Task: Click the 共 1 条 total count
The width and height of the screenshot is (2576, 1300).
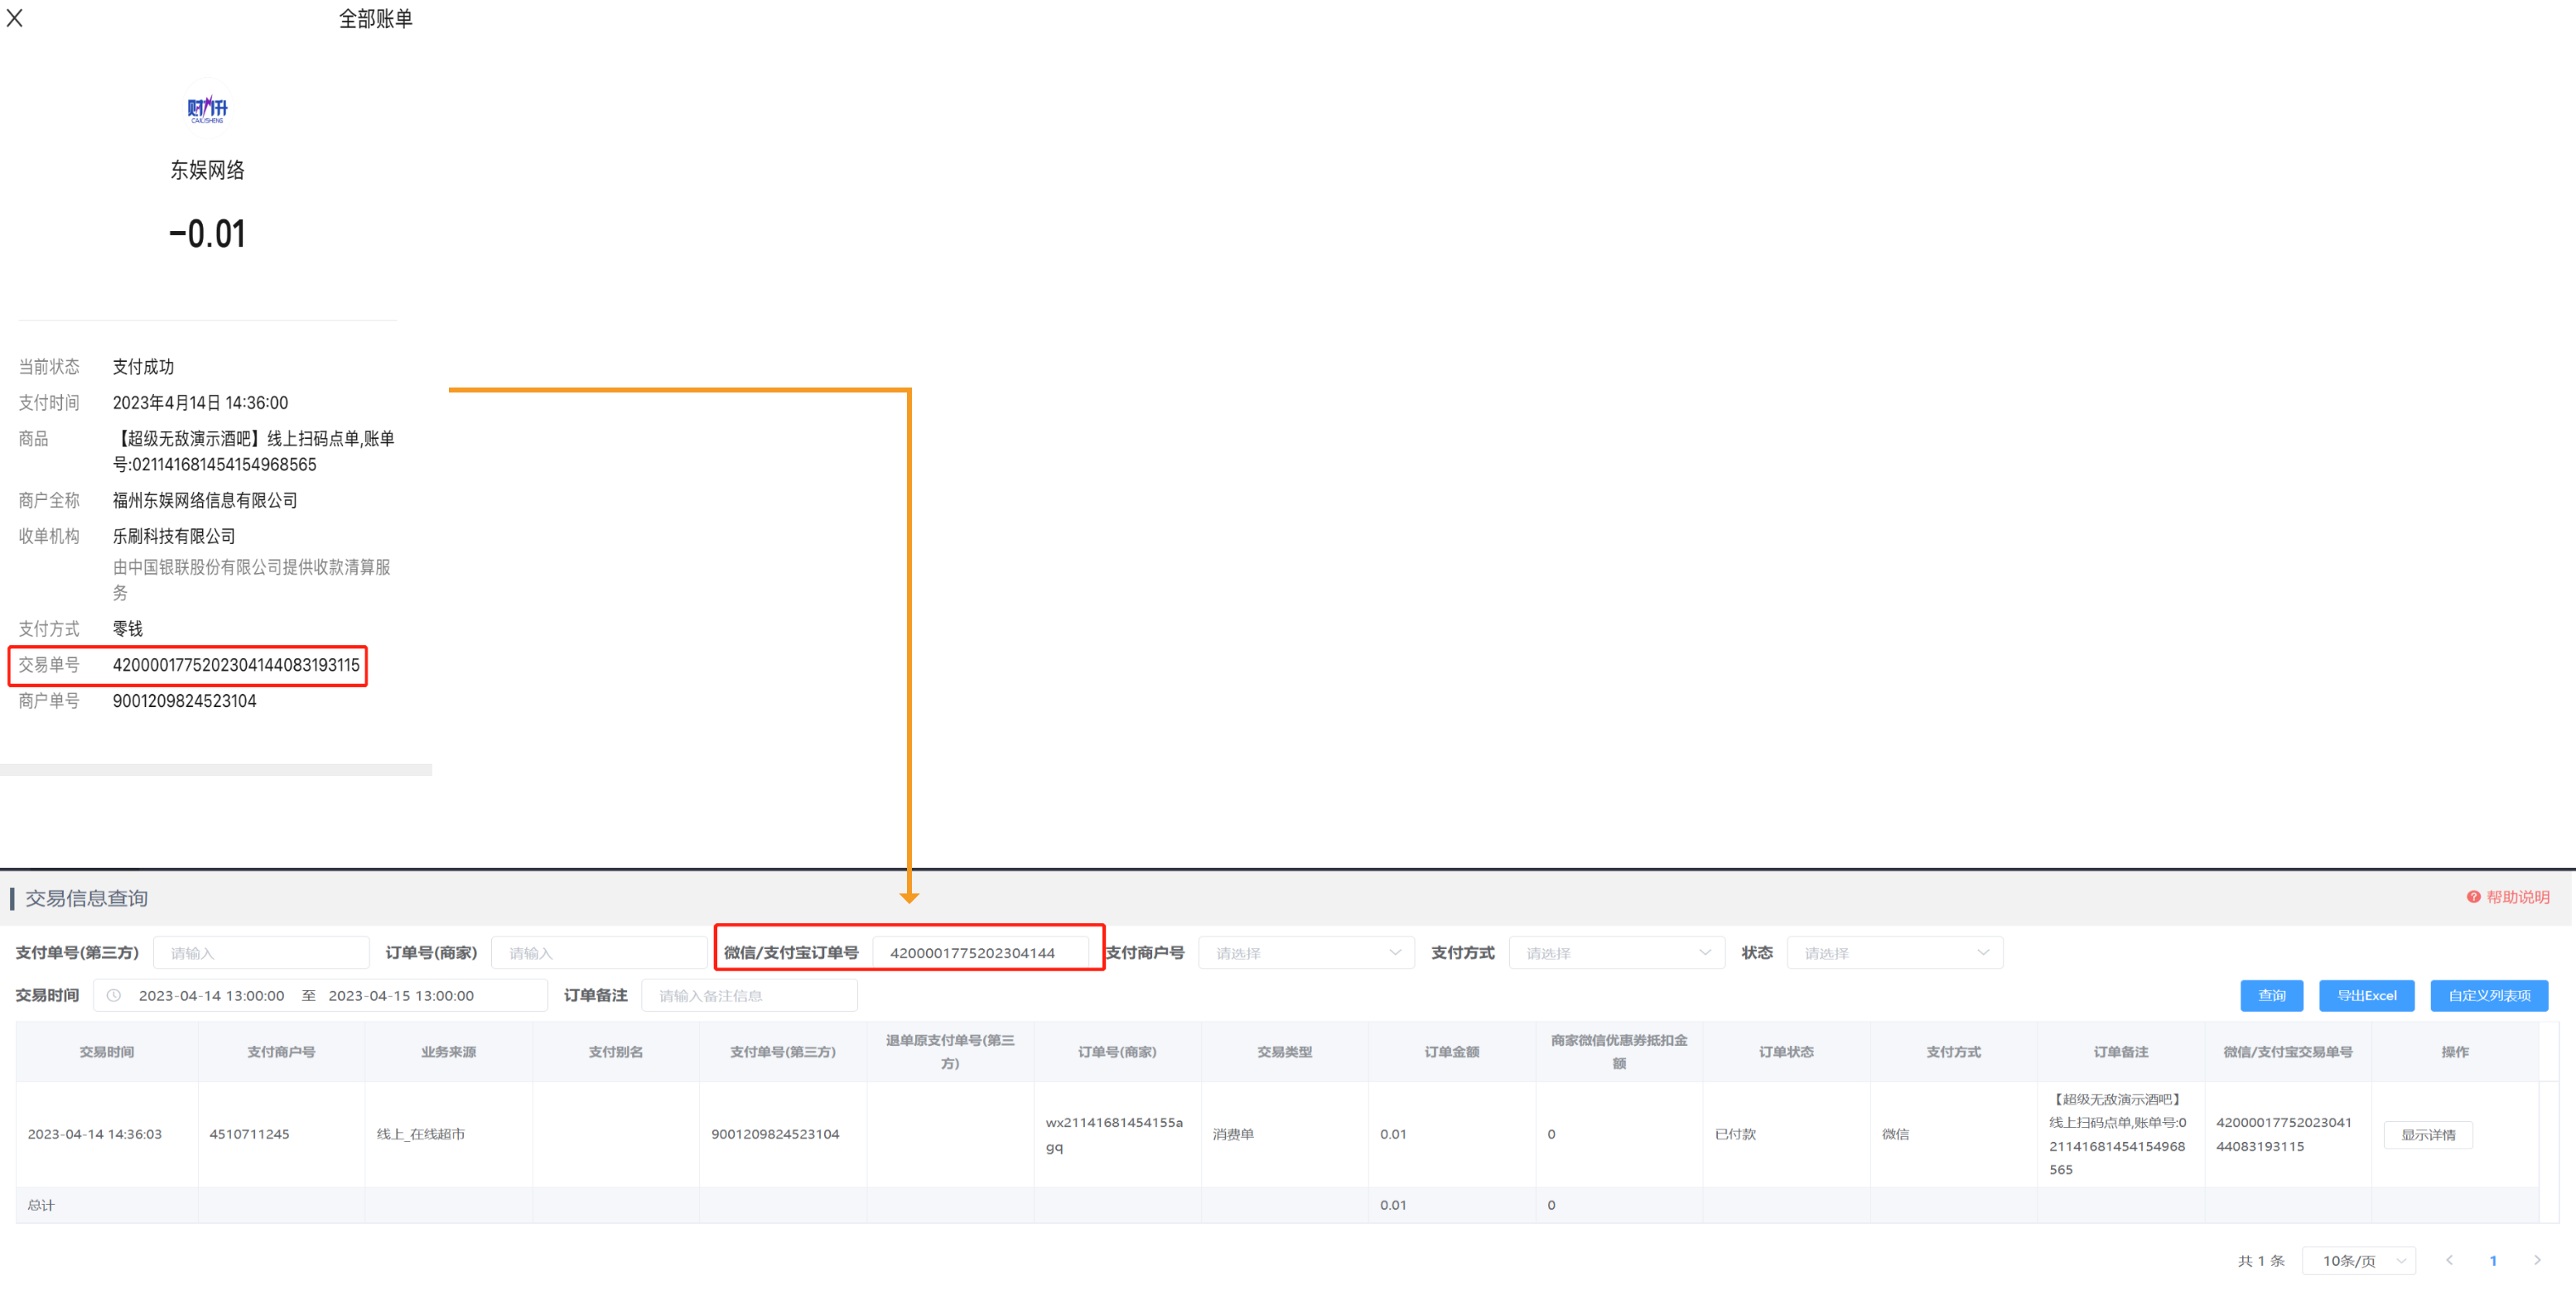Action: click(x=2260, y=1260)
